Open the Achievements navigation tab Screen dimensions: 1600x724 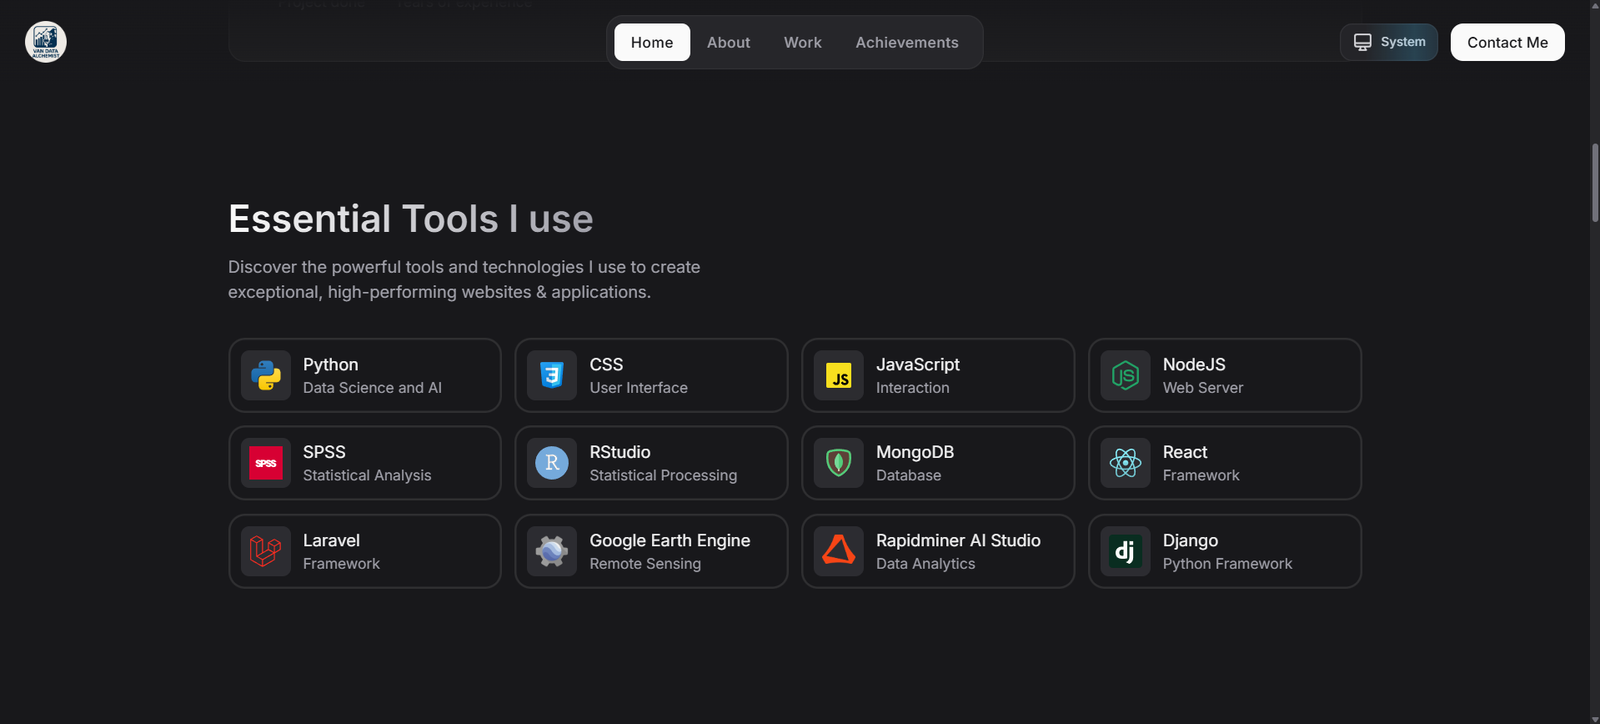907,42
